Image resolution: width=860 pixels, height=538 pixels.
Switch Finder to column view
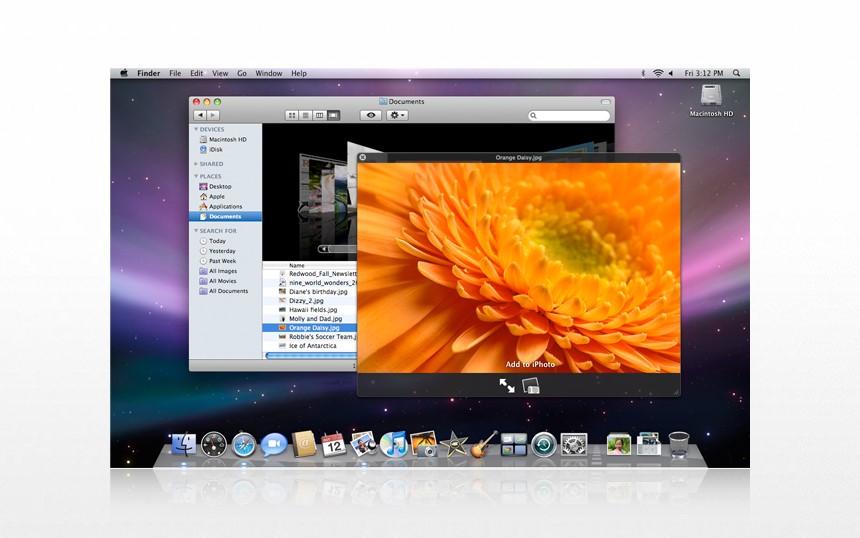coord(319,115)
